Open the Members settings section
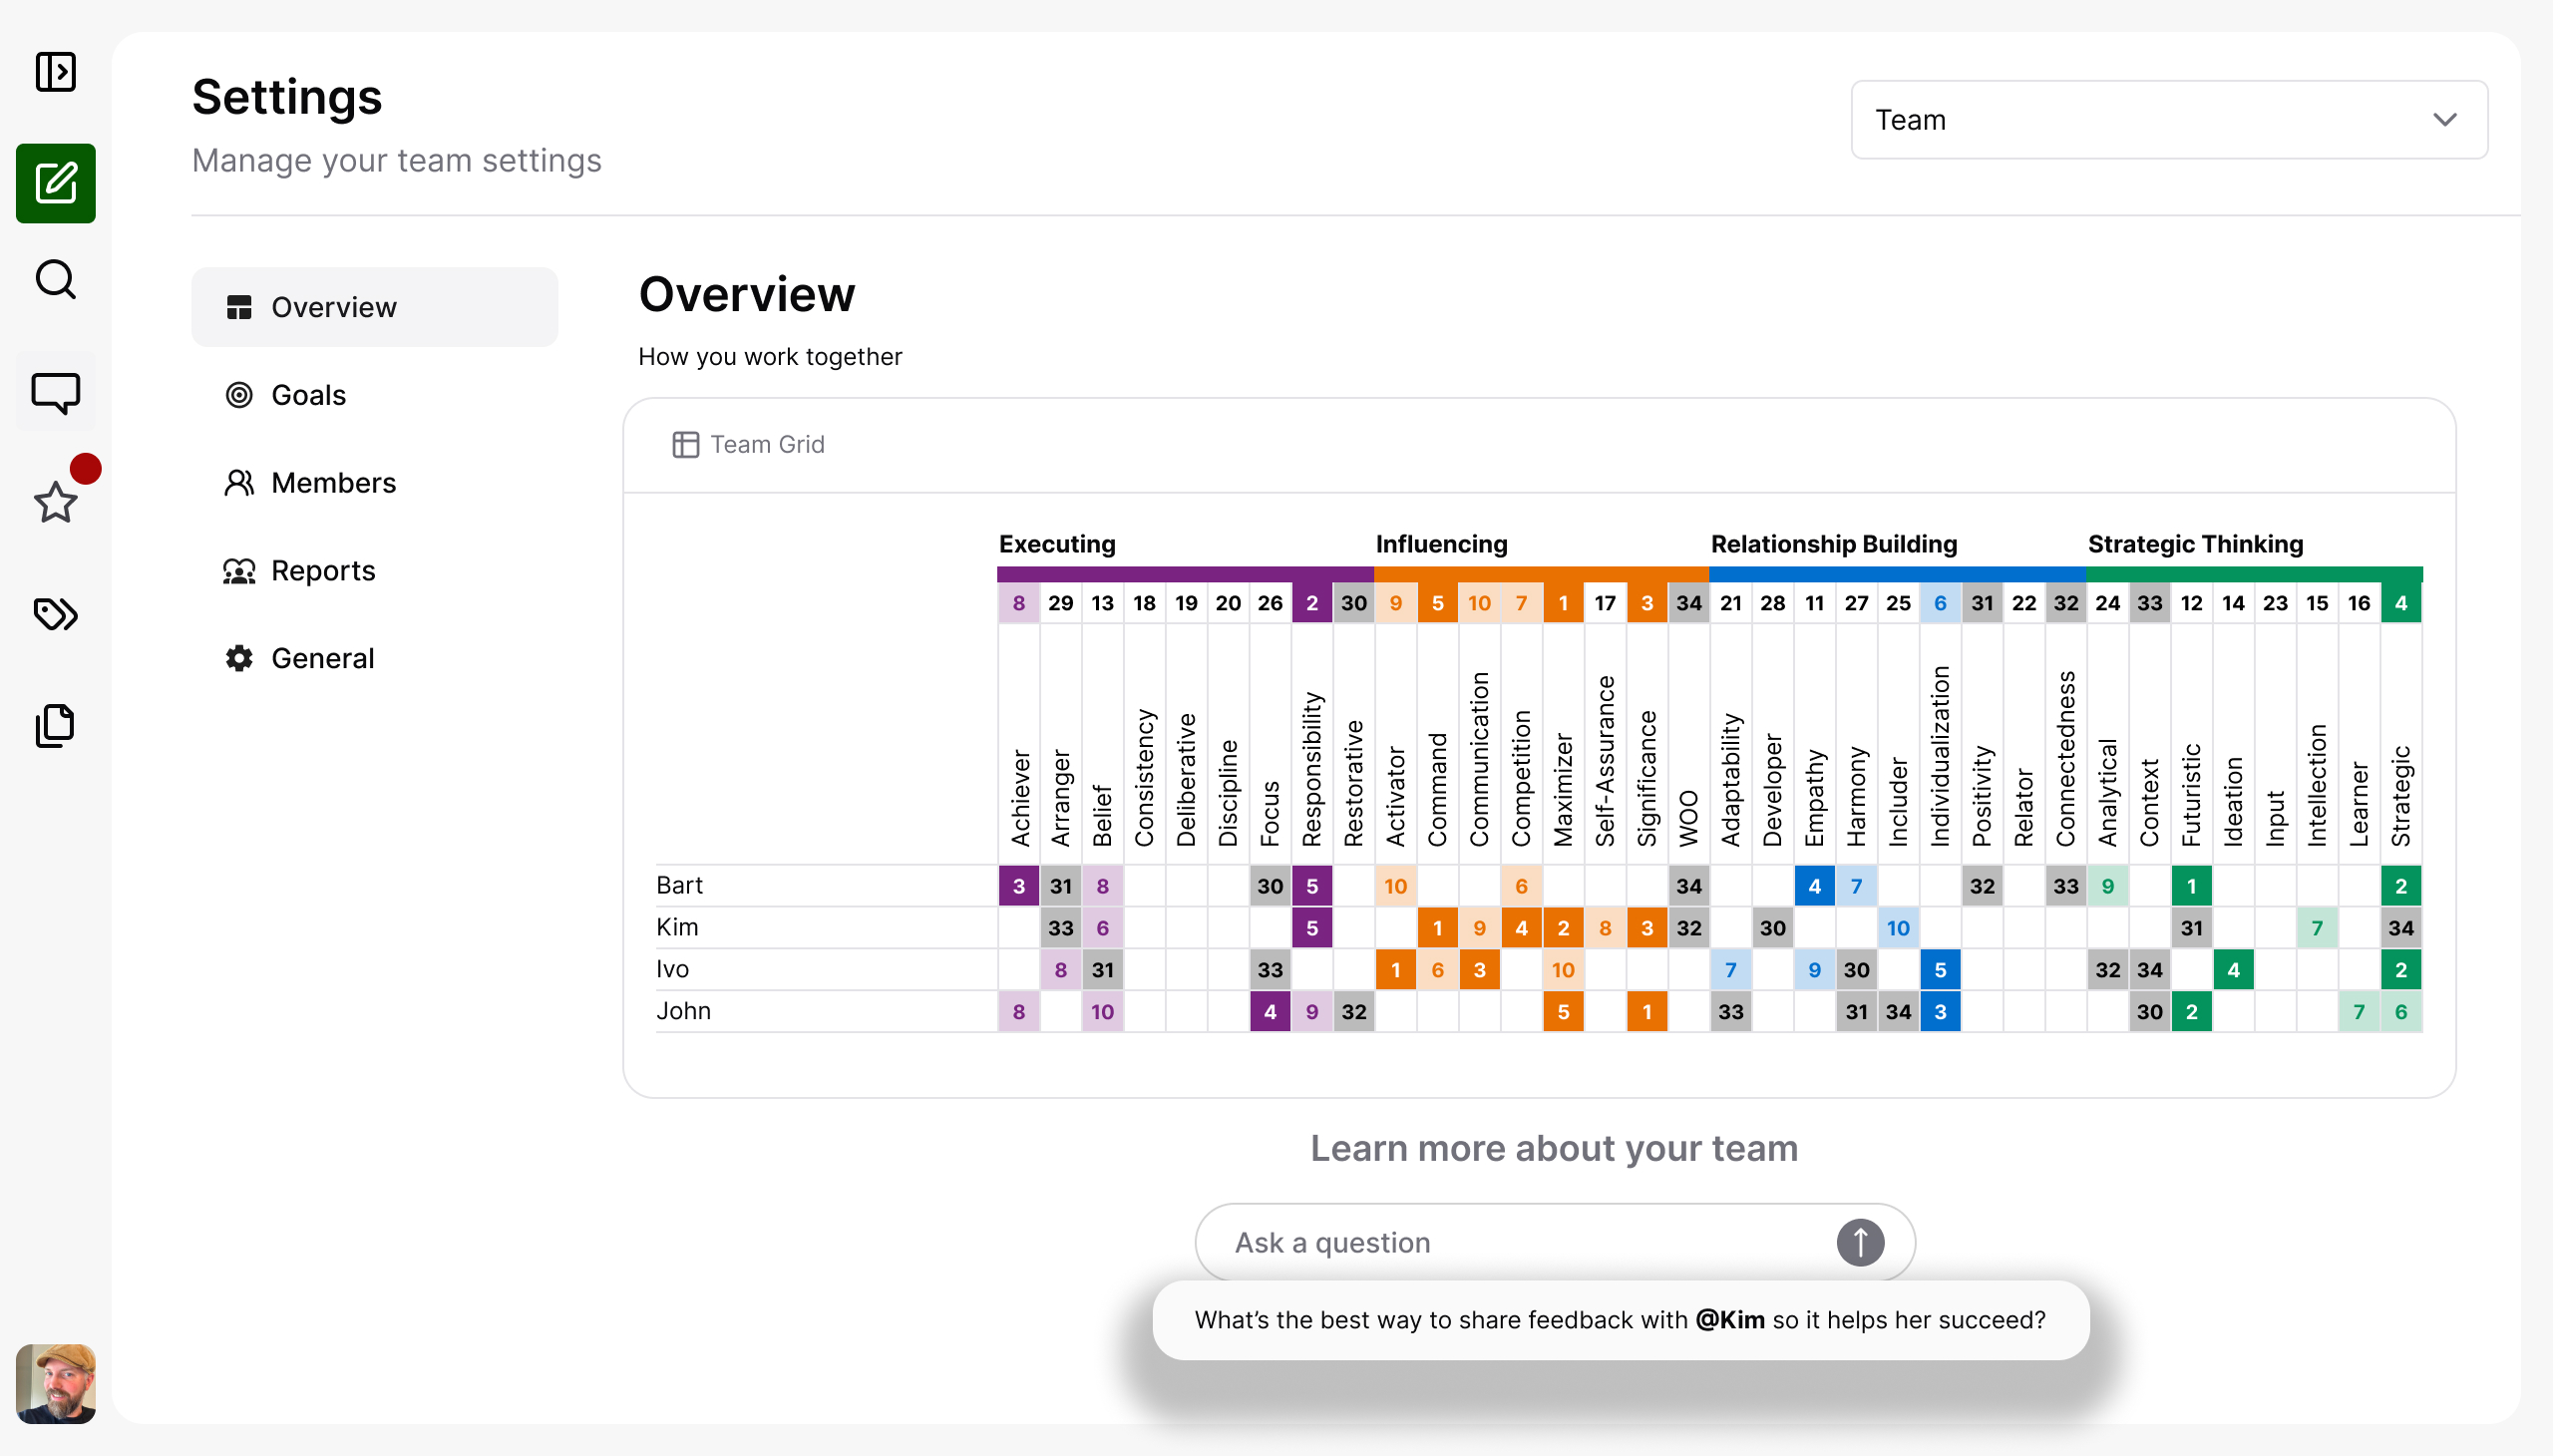 (333, 483)
